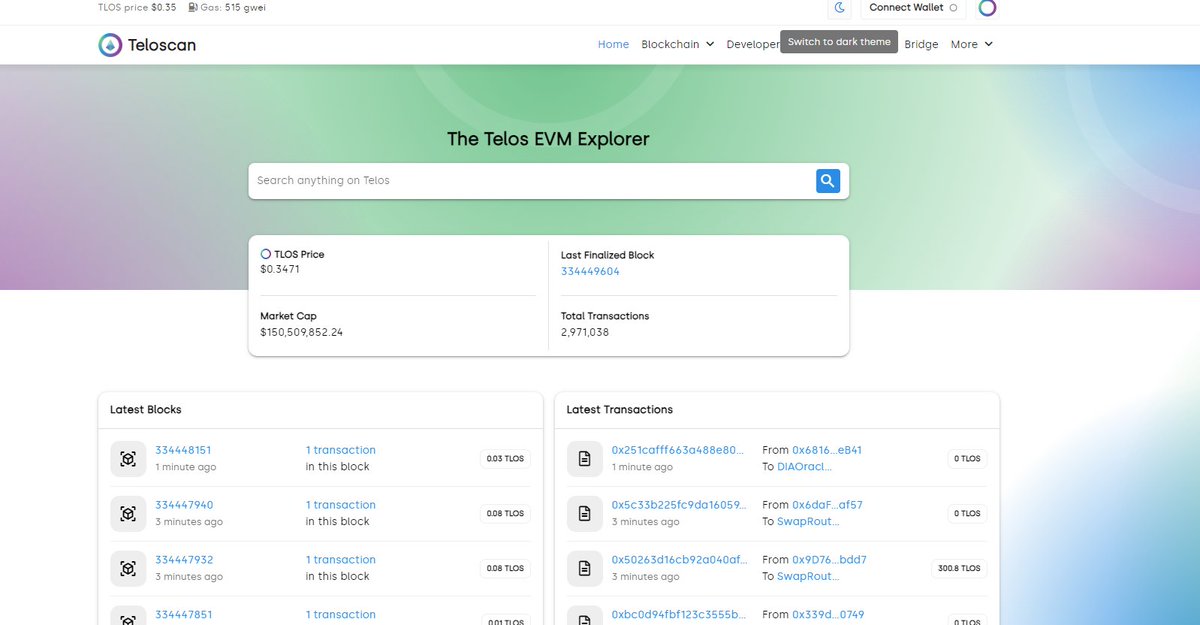Viewport: 1200px width, 625px height.
Task: Click the Connect Wallet button
Action: 913,8
